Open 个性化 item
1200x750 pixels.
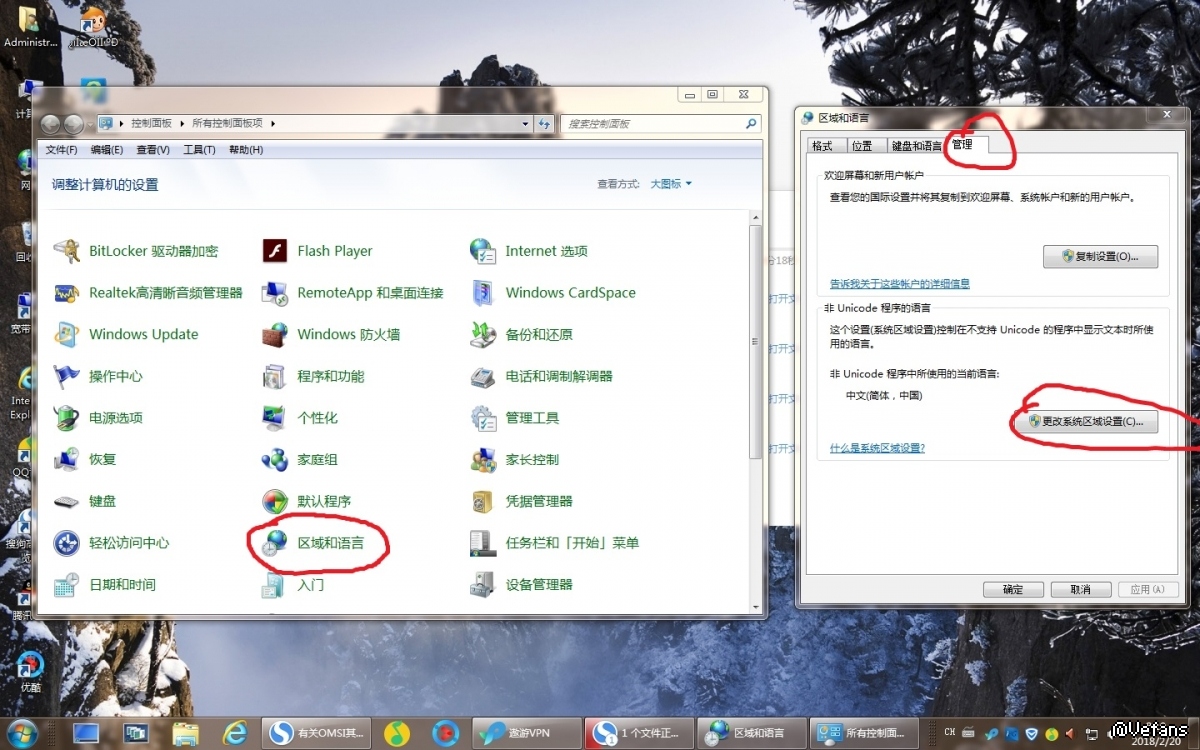click(x=300, y=418)
